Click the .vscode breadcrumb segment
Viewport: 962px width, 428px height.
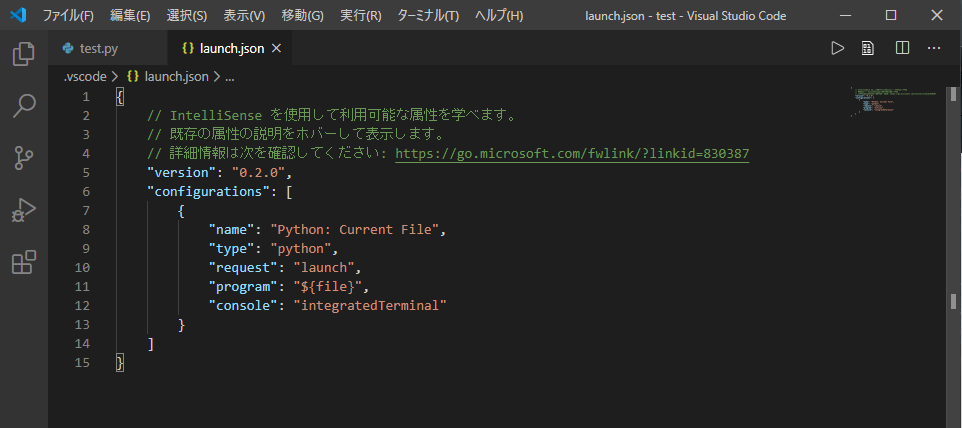(x=85, y=77)
